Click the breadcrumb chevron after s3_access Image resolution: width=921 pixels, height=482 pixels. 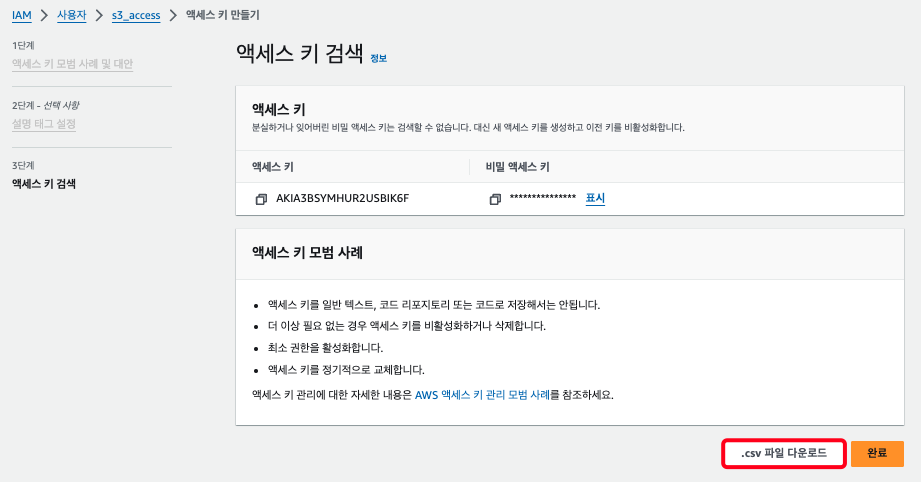pyautogui.click(x=173, y=15)
